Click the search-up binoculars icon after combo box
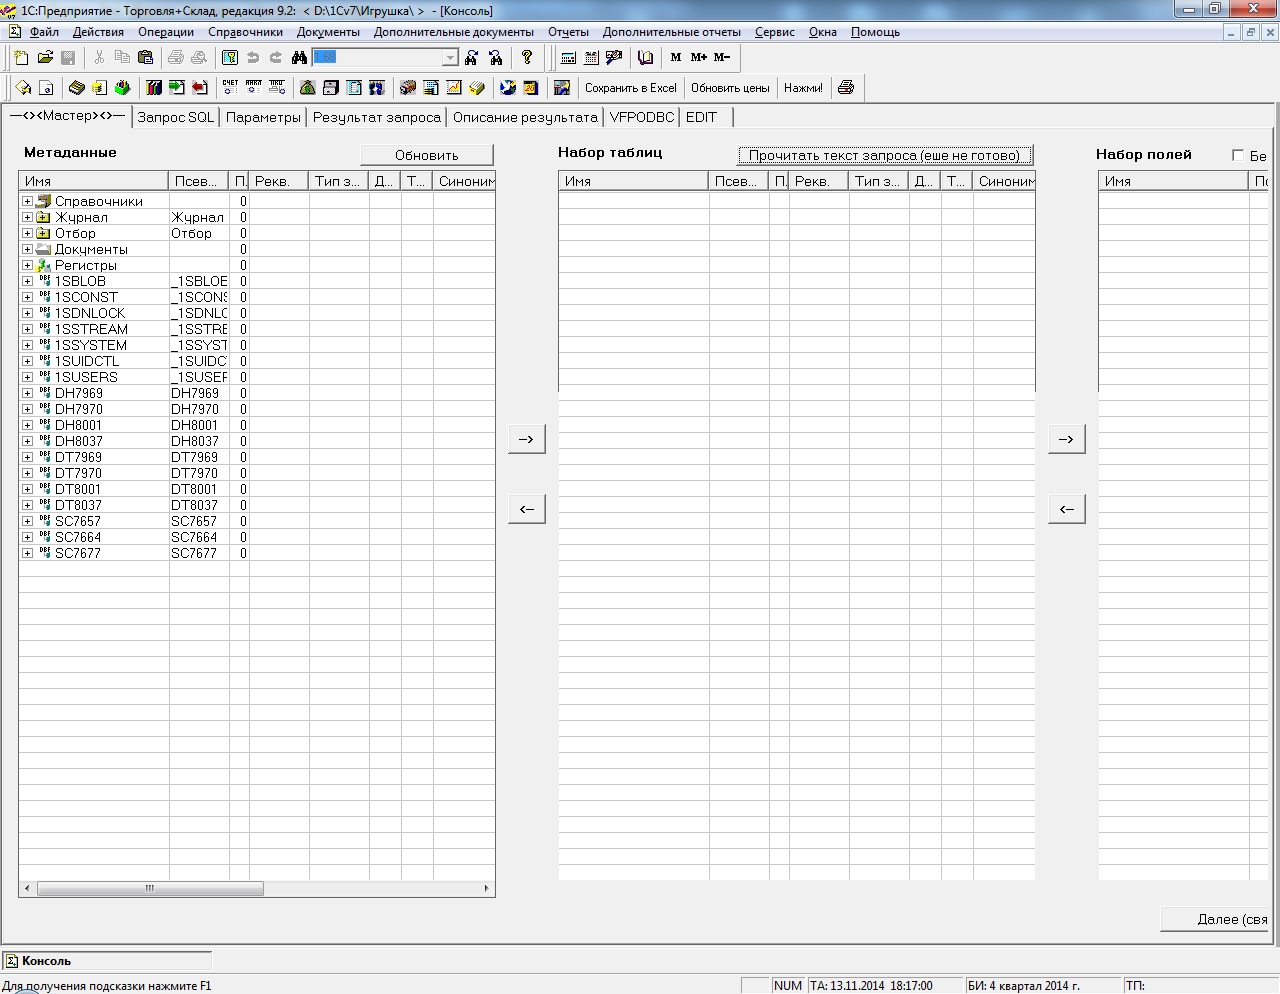 tap(471, 57)
